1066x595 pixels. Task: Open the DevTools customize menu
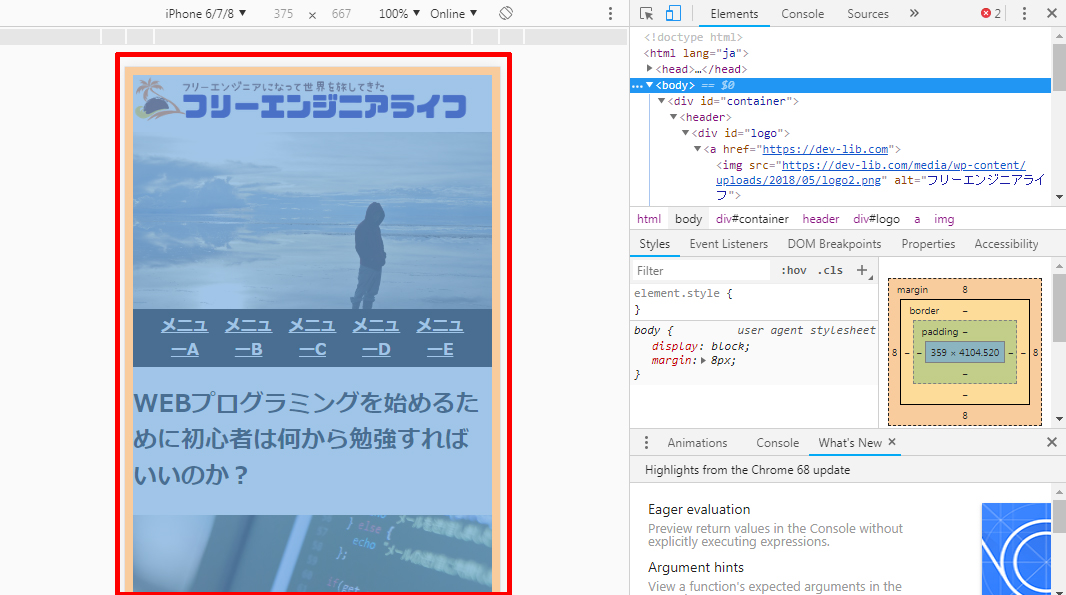(1024, 13)
